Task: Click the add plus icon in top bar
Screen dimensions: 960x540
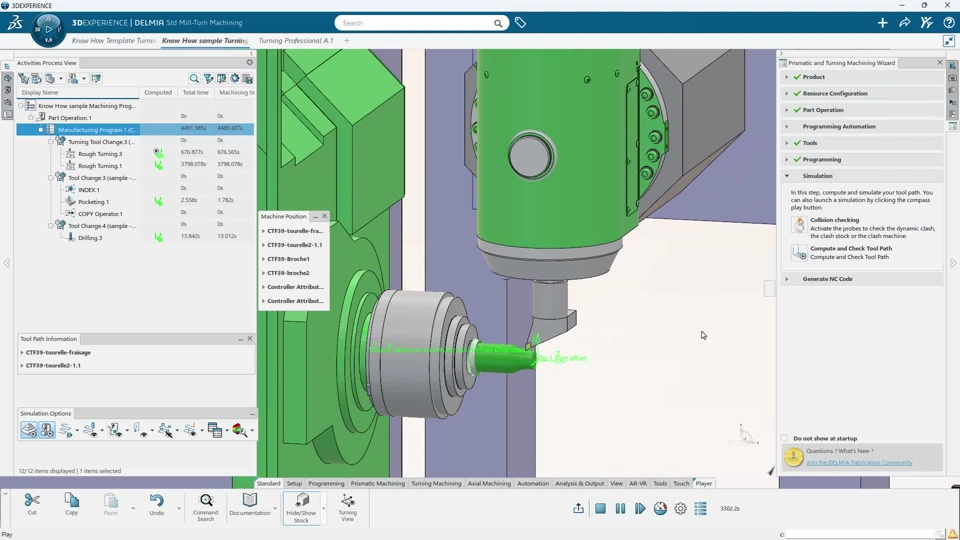Action: pyautogui.click(x=882, y=23)
